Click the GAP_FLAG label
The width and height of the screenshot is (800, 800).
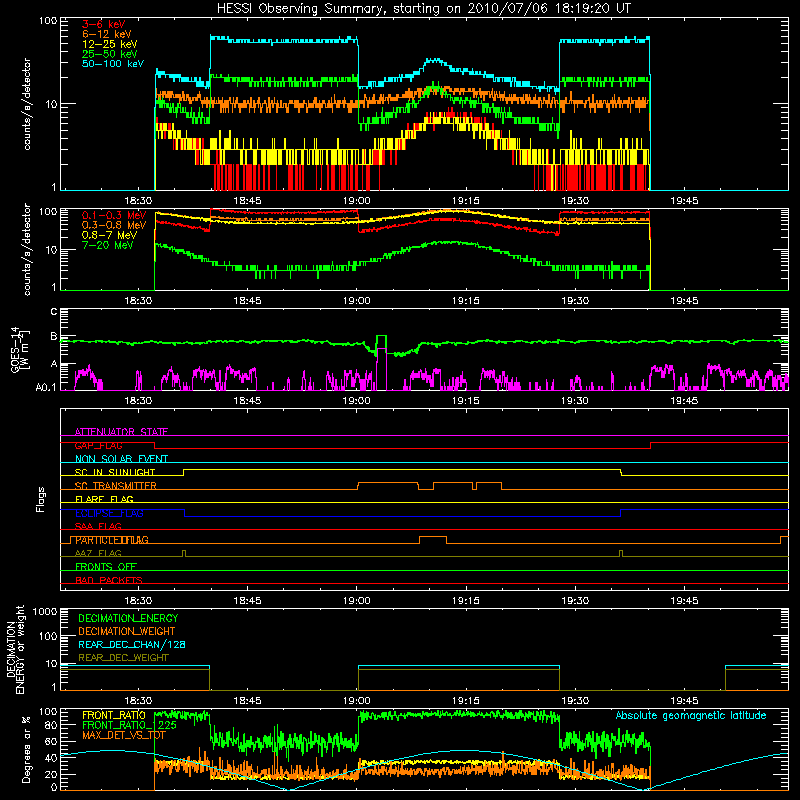[x=98, y=445]
